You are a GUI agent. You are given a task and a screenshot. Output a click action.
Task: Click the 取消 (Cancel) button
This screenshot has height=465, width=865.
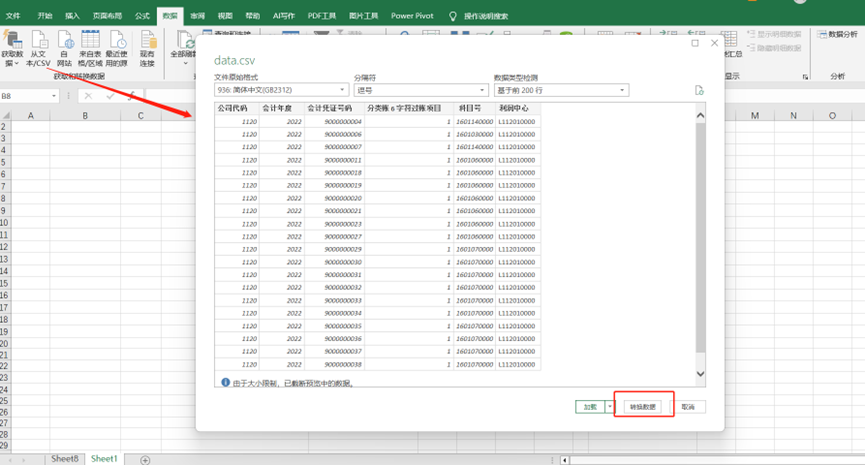pos(688,407)
